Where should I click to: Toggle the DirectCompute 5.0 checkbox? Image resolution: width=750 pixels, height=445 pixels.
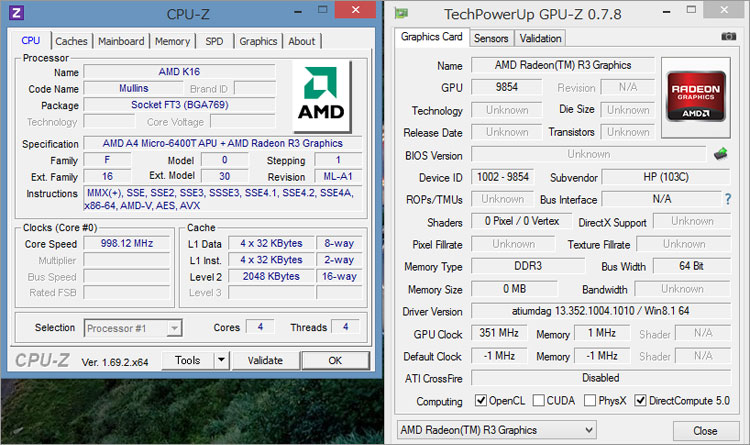640,400
